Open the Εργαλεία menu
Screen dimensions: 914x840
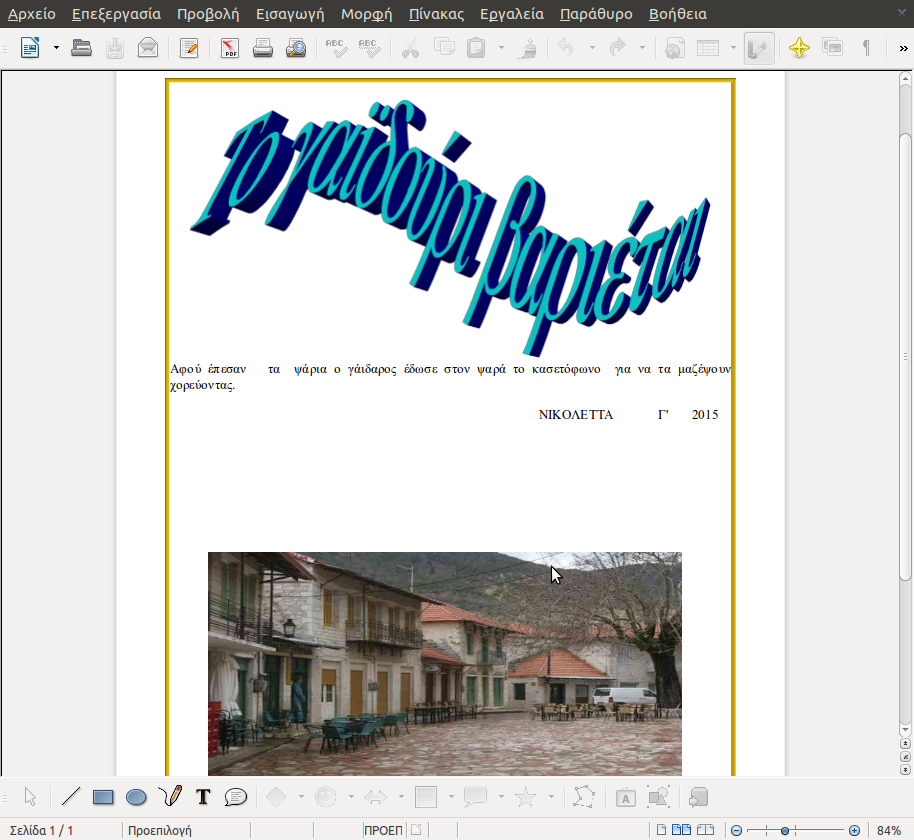[x=512, y=14]
